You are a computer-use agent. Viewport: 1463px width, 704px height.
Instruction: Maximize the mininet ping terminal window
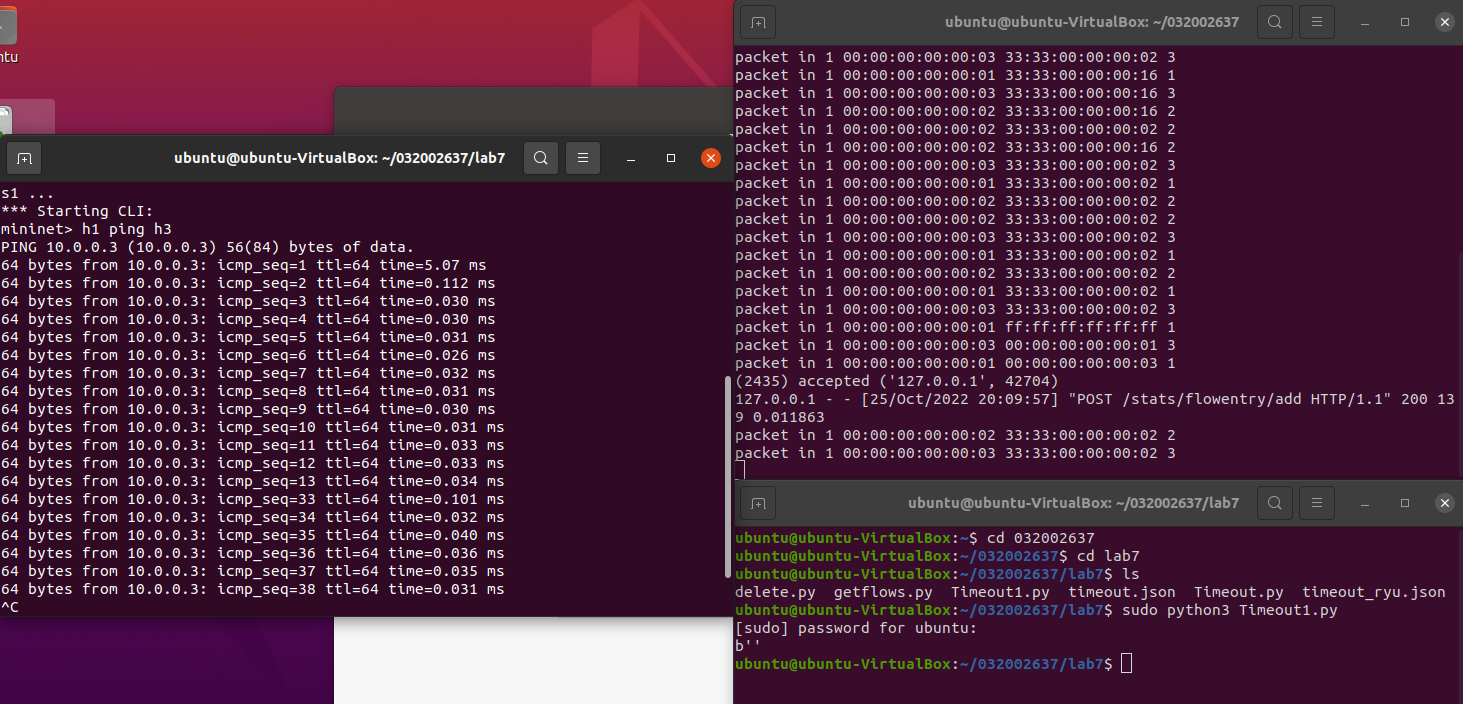671,158
